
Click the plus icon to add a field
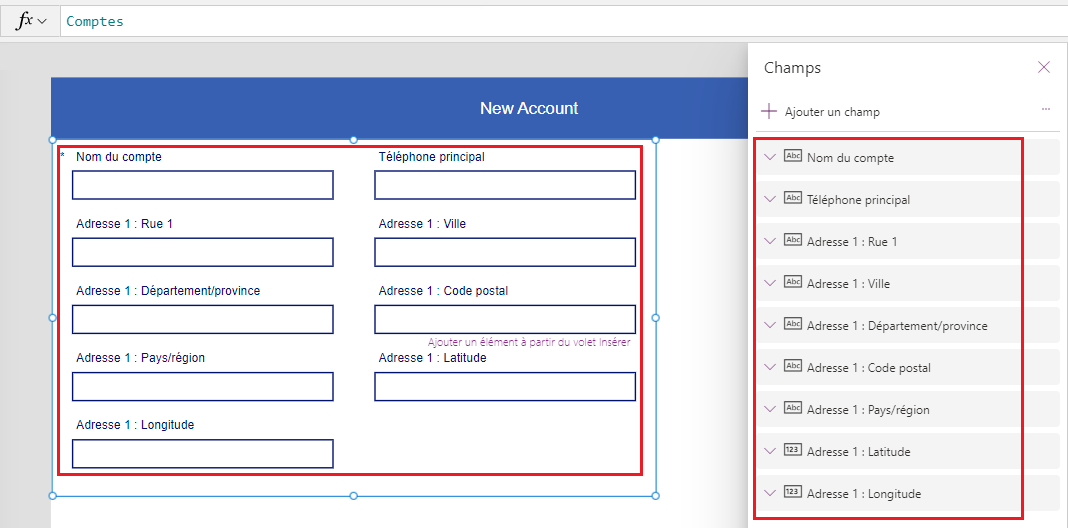[769, 111]
